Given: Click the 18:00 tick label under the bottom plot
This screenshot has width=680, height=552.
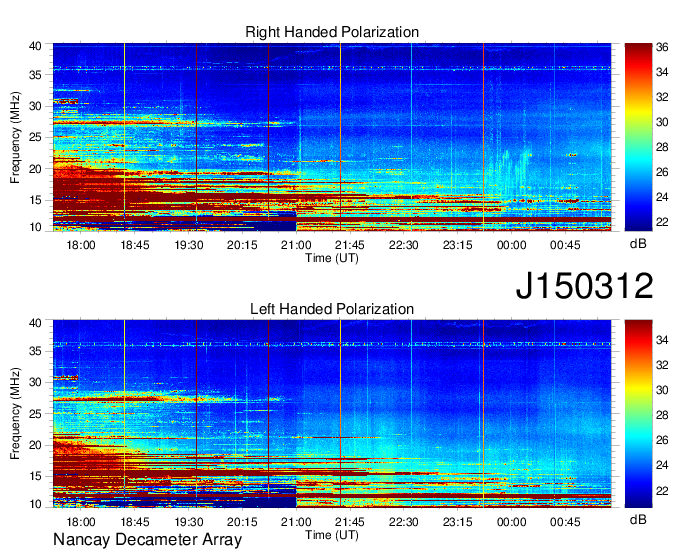Looking at the screenshot, I should 81,522.
